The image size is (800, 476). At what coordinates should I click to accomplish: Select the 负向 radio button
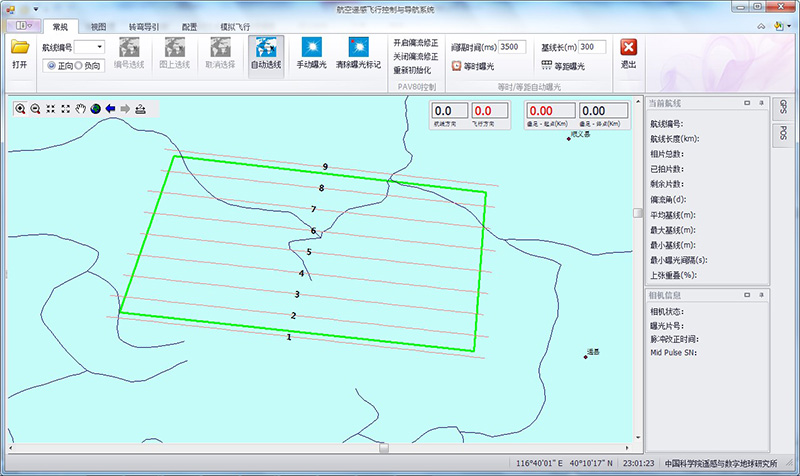click(x=79, y=65)
